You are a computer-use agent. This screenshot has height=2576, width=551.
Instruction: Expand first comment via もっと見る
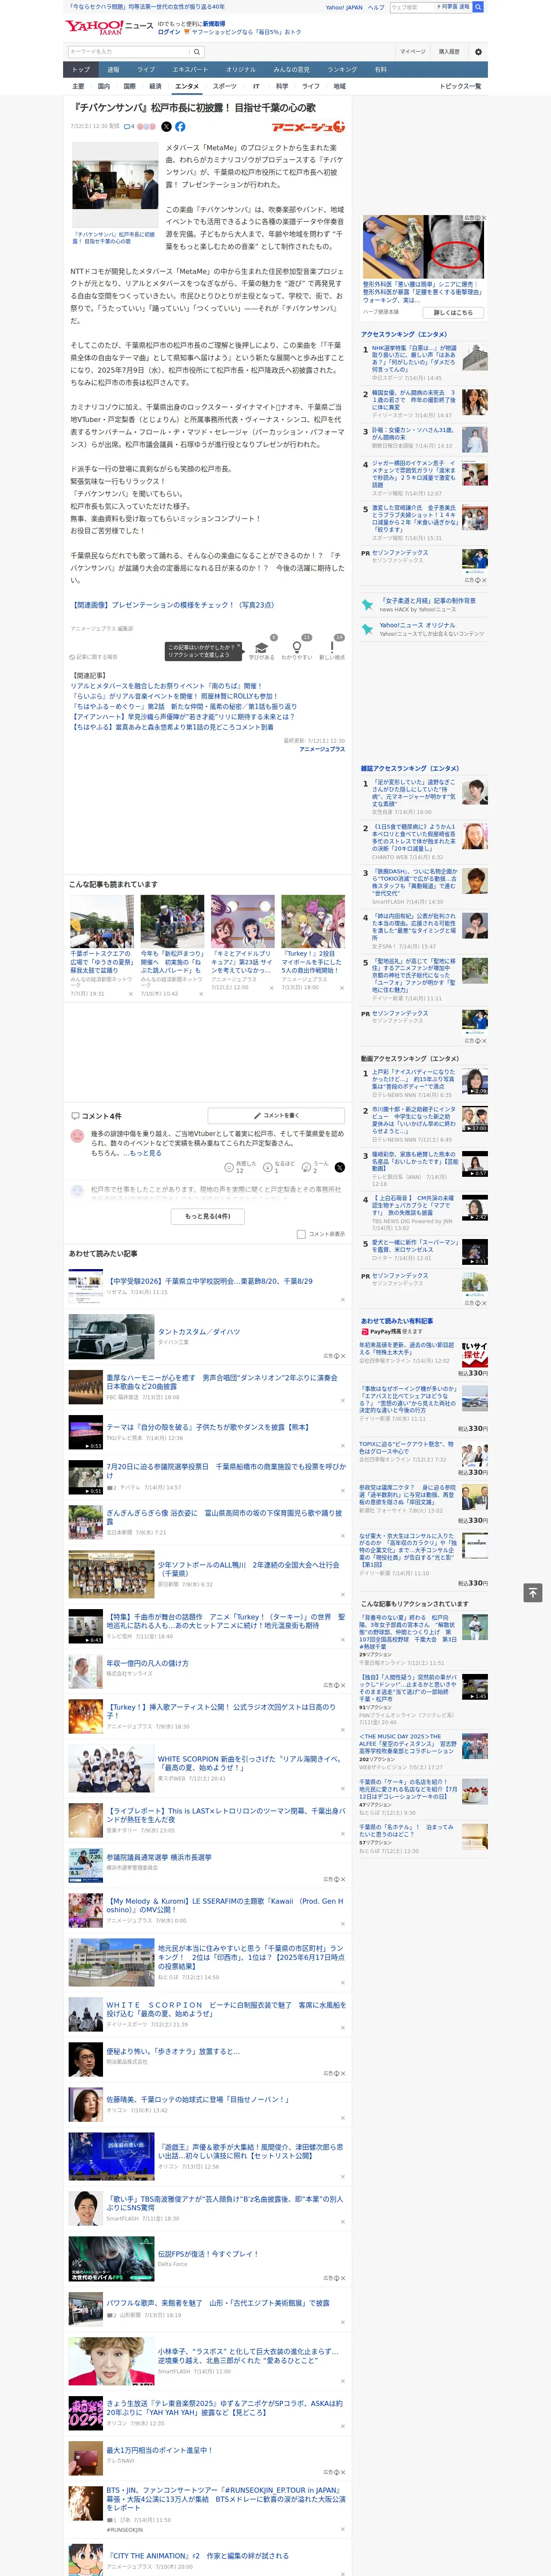[x=145, y=1153]
